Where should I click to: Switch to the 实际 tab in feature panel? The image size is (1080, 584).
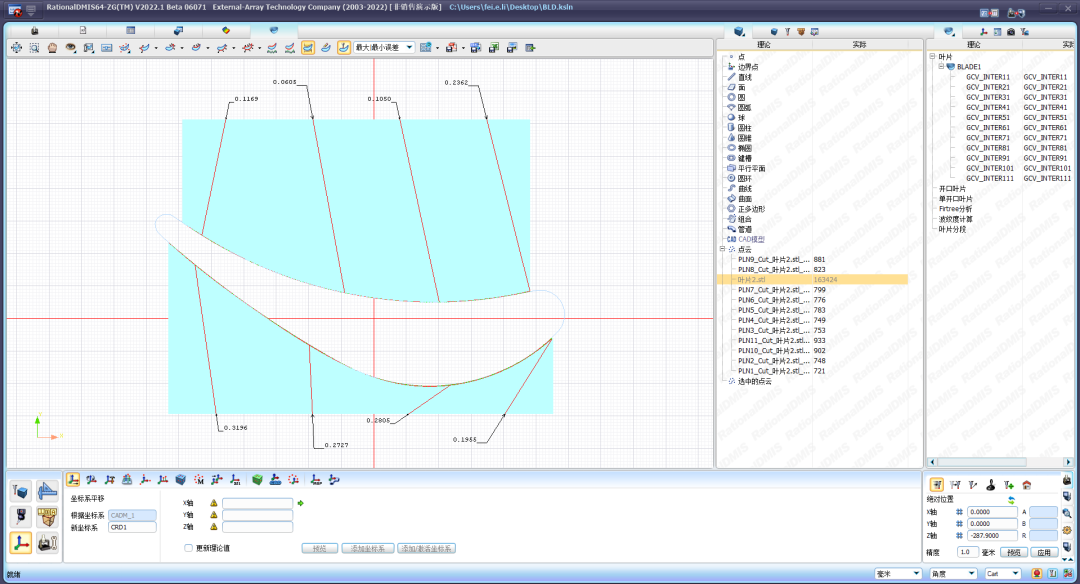(x=859, y=44)
